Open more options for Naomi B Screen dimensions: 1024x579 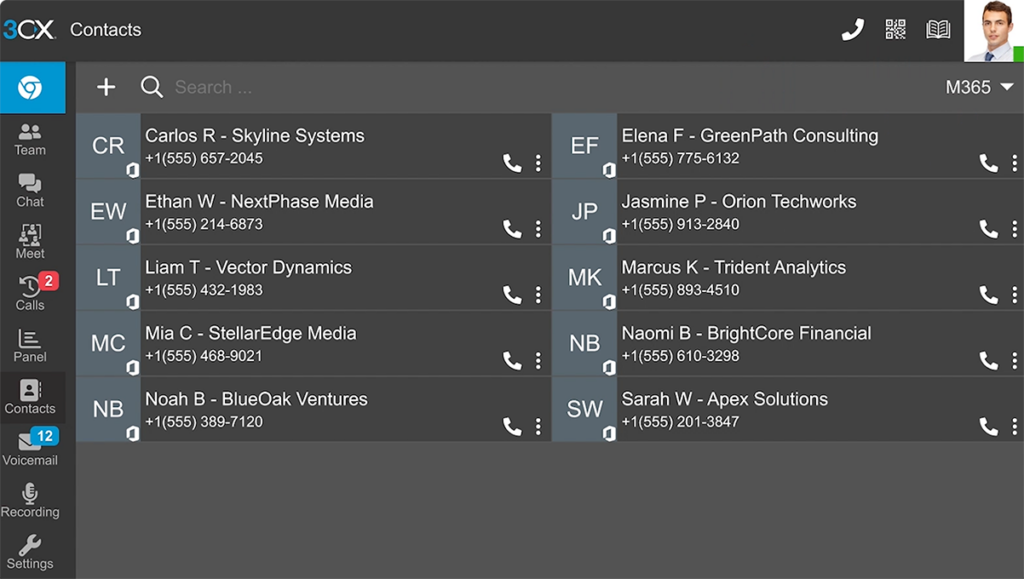point(1014,361)
